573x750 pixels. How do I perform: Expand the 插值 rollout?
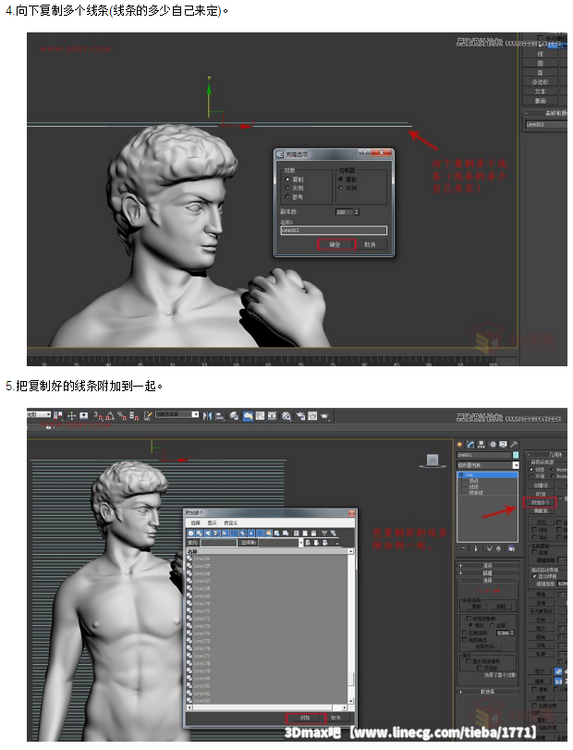(x=488, y=573)
